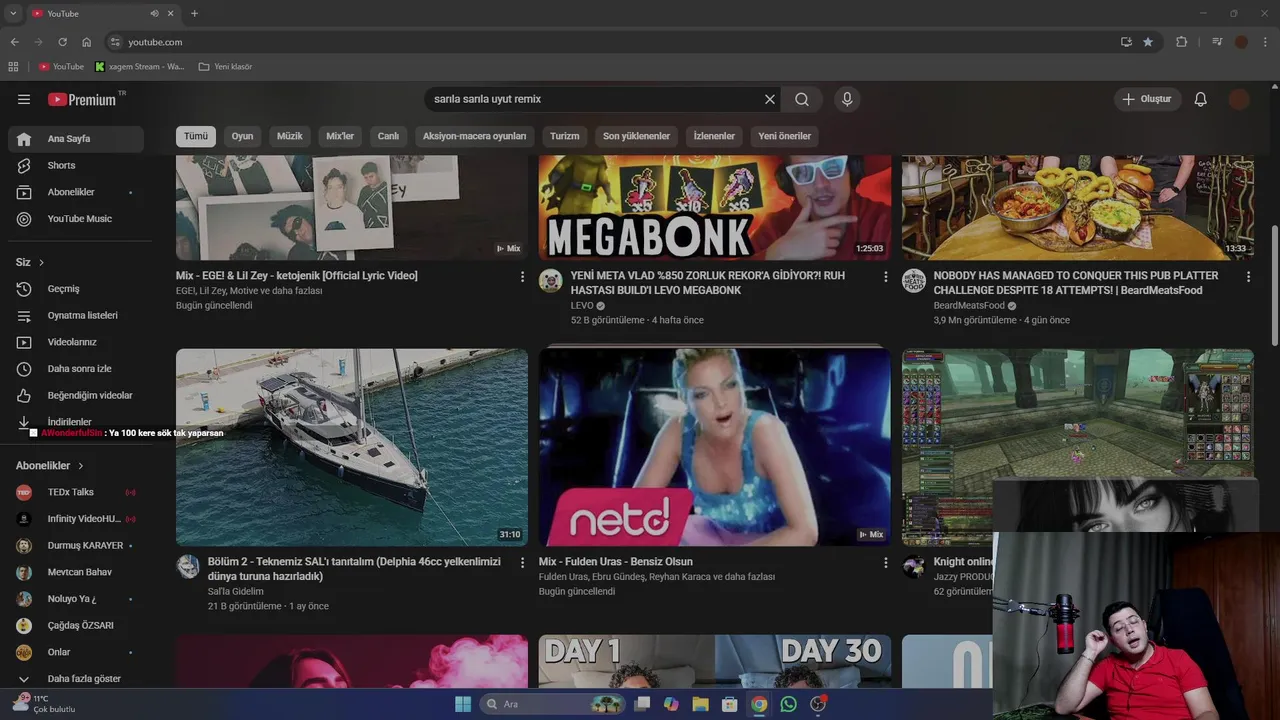Play the sailboat Teknemiz SAL thumbnail
This screenshot has height=720, width=1280.
click(x=352, y=447)
